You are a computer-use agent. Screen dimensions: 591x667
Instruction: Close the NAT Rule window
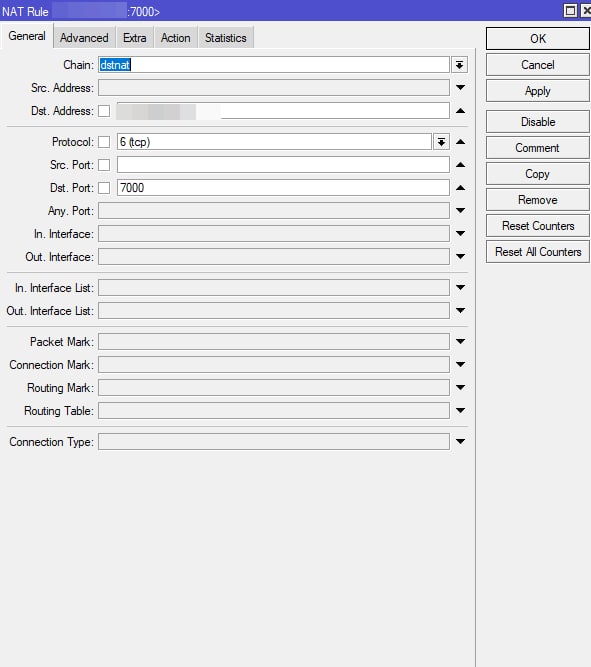point(586,11)
